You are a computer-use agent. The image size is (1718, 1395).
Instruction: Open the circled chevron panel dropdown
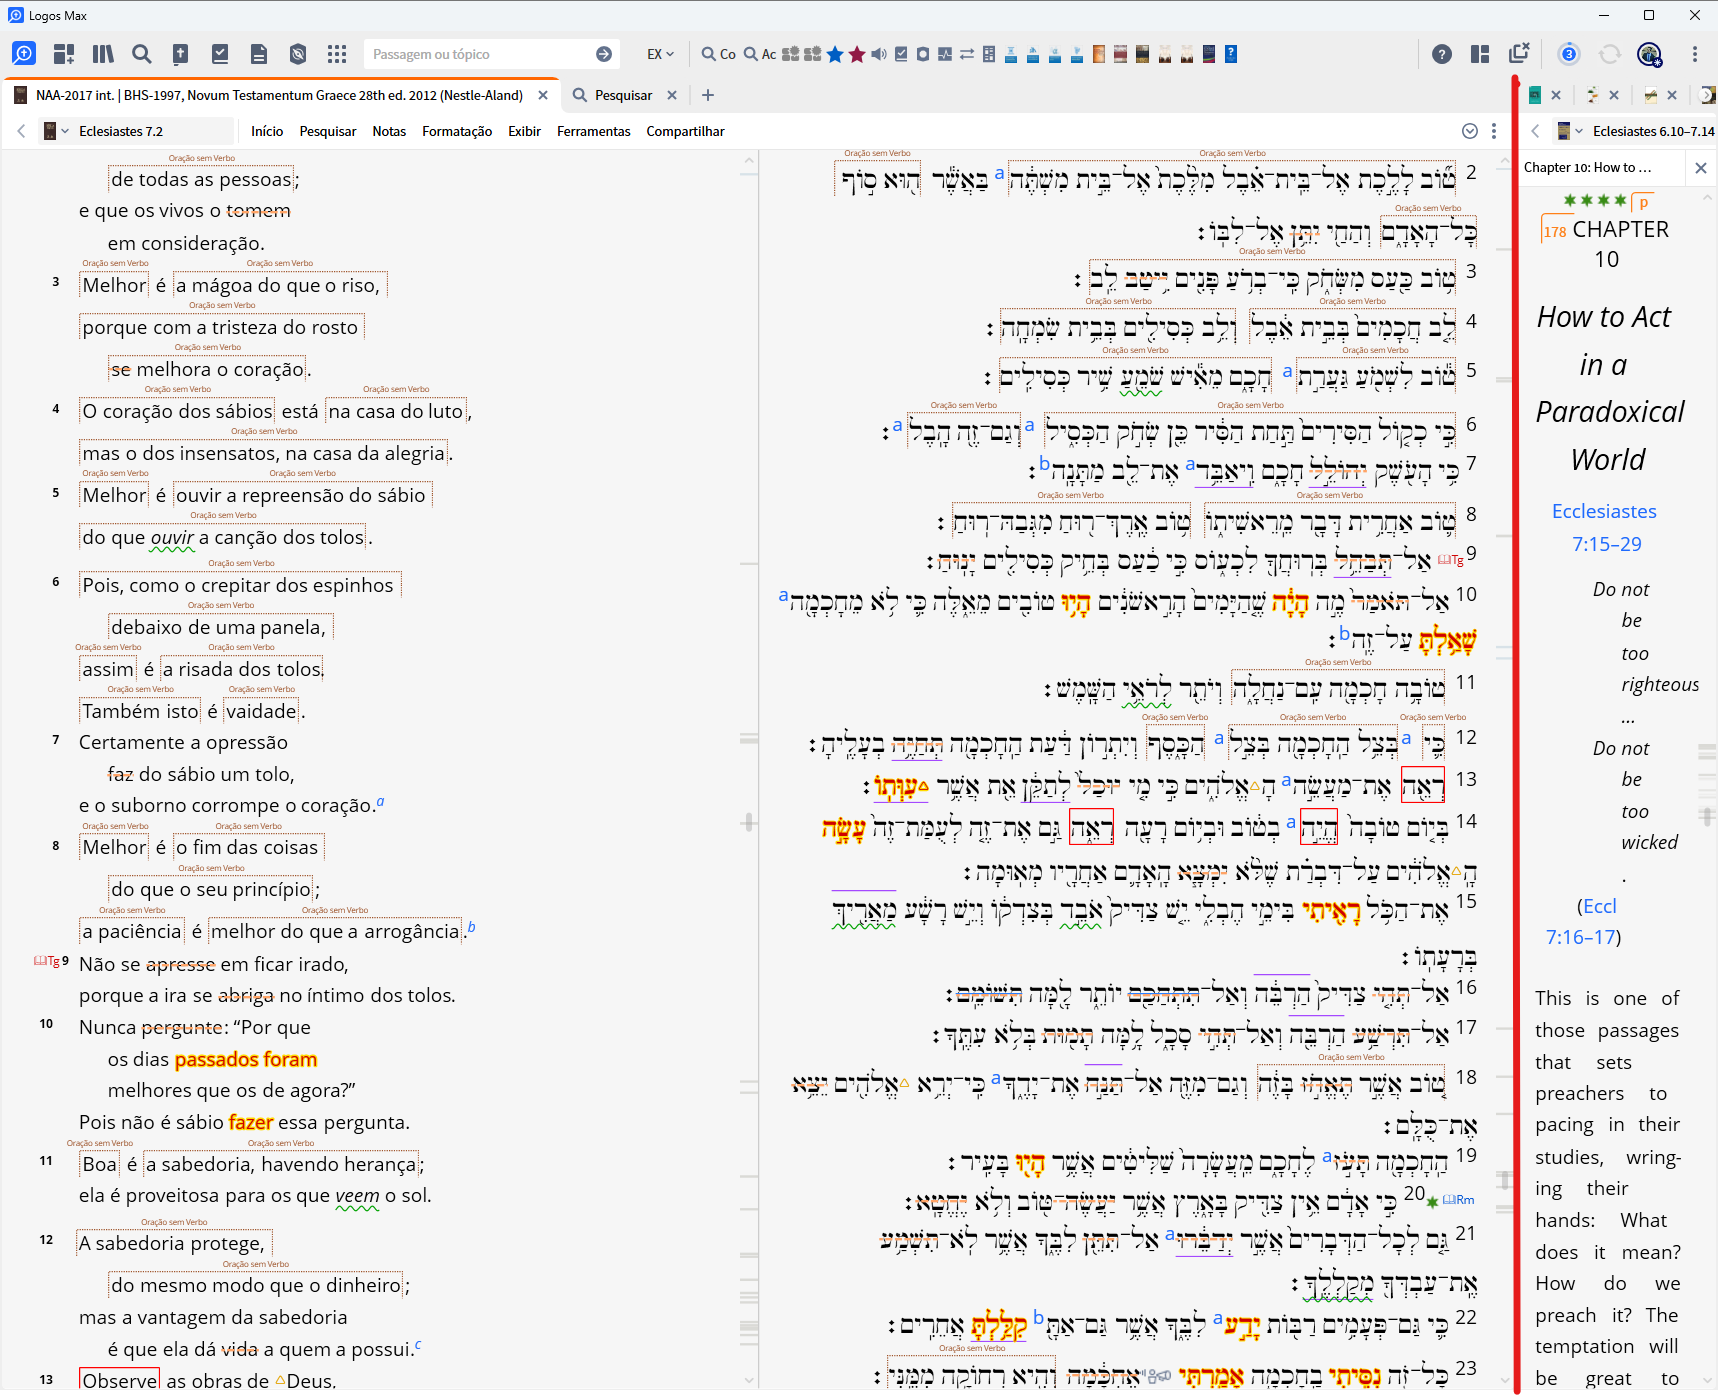pos(1470,131)
